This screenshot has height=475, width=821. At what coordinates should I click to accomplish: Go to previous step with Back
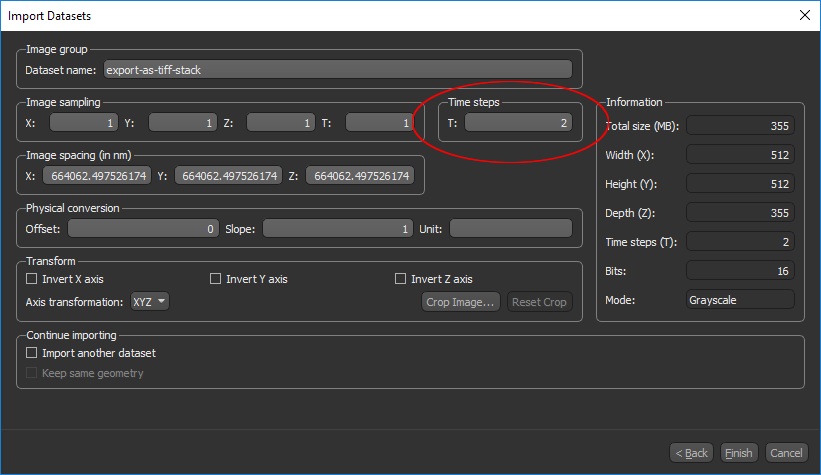pos(691,453)
